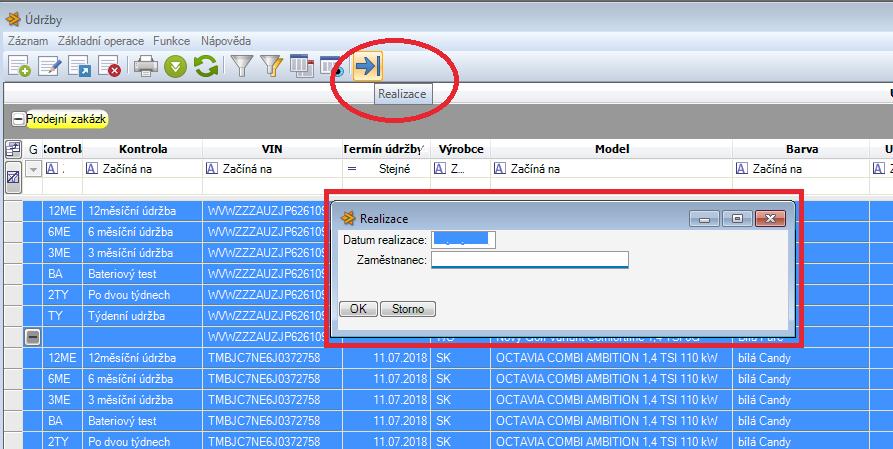Screen dimensions: 893x449
Task: Sort by the Model column header
Action: (612, 149)
